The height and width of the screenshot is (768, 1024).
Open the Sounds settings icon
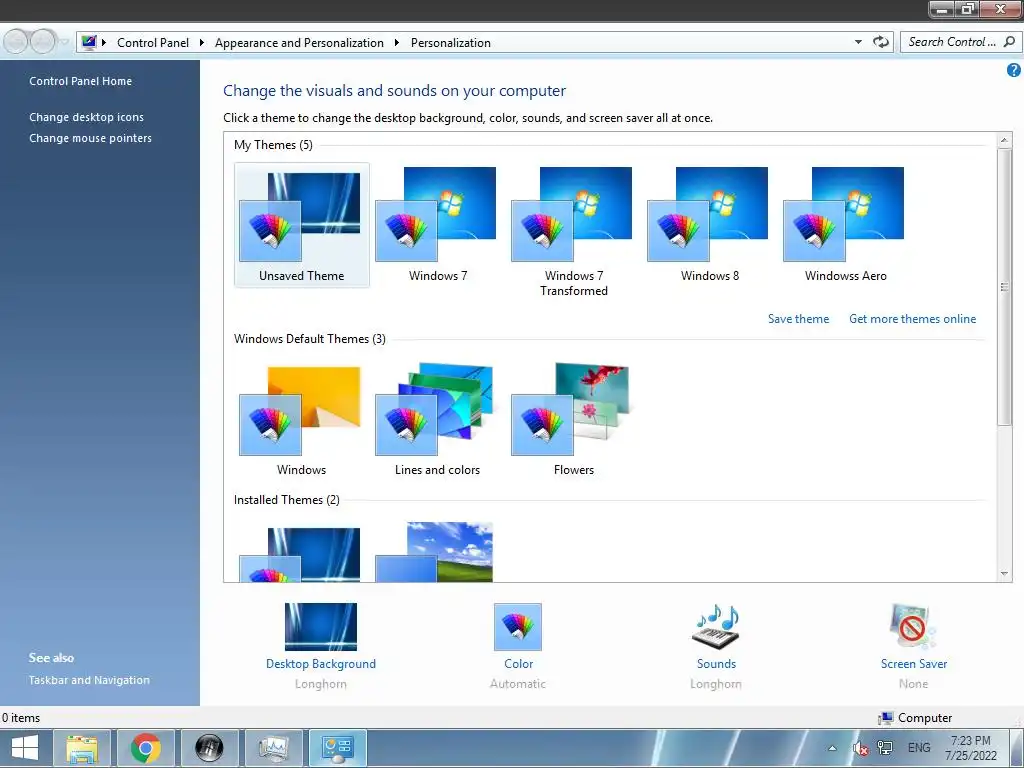716,627
